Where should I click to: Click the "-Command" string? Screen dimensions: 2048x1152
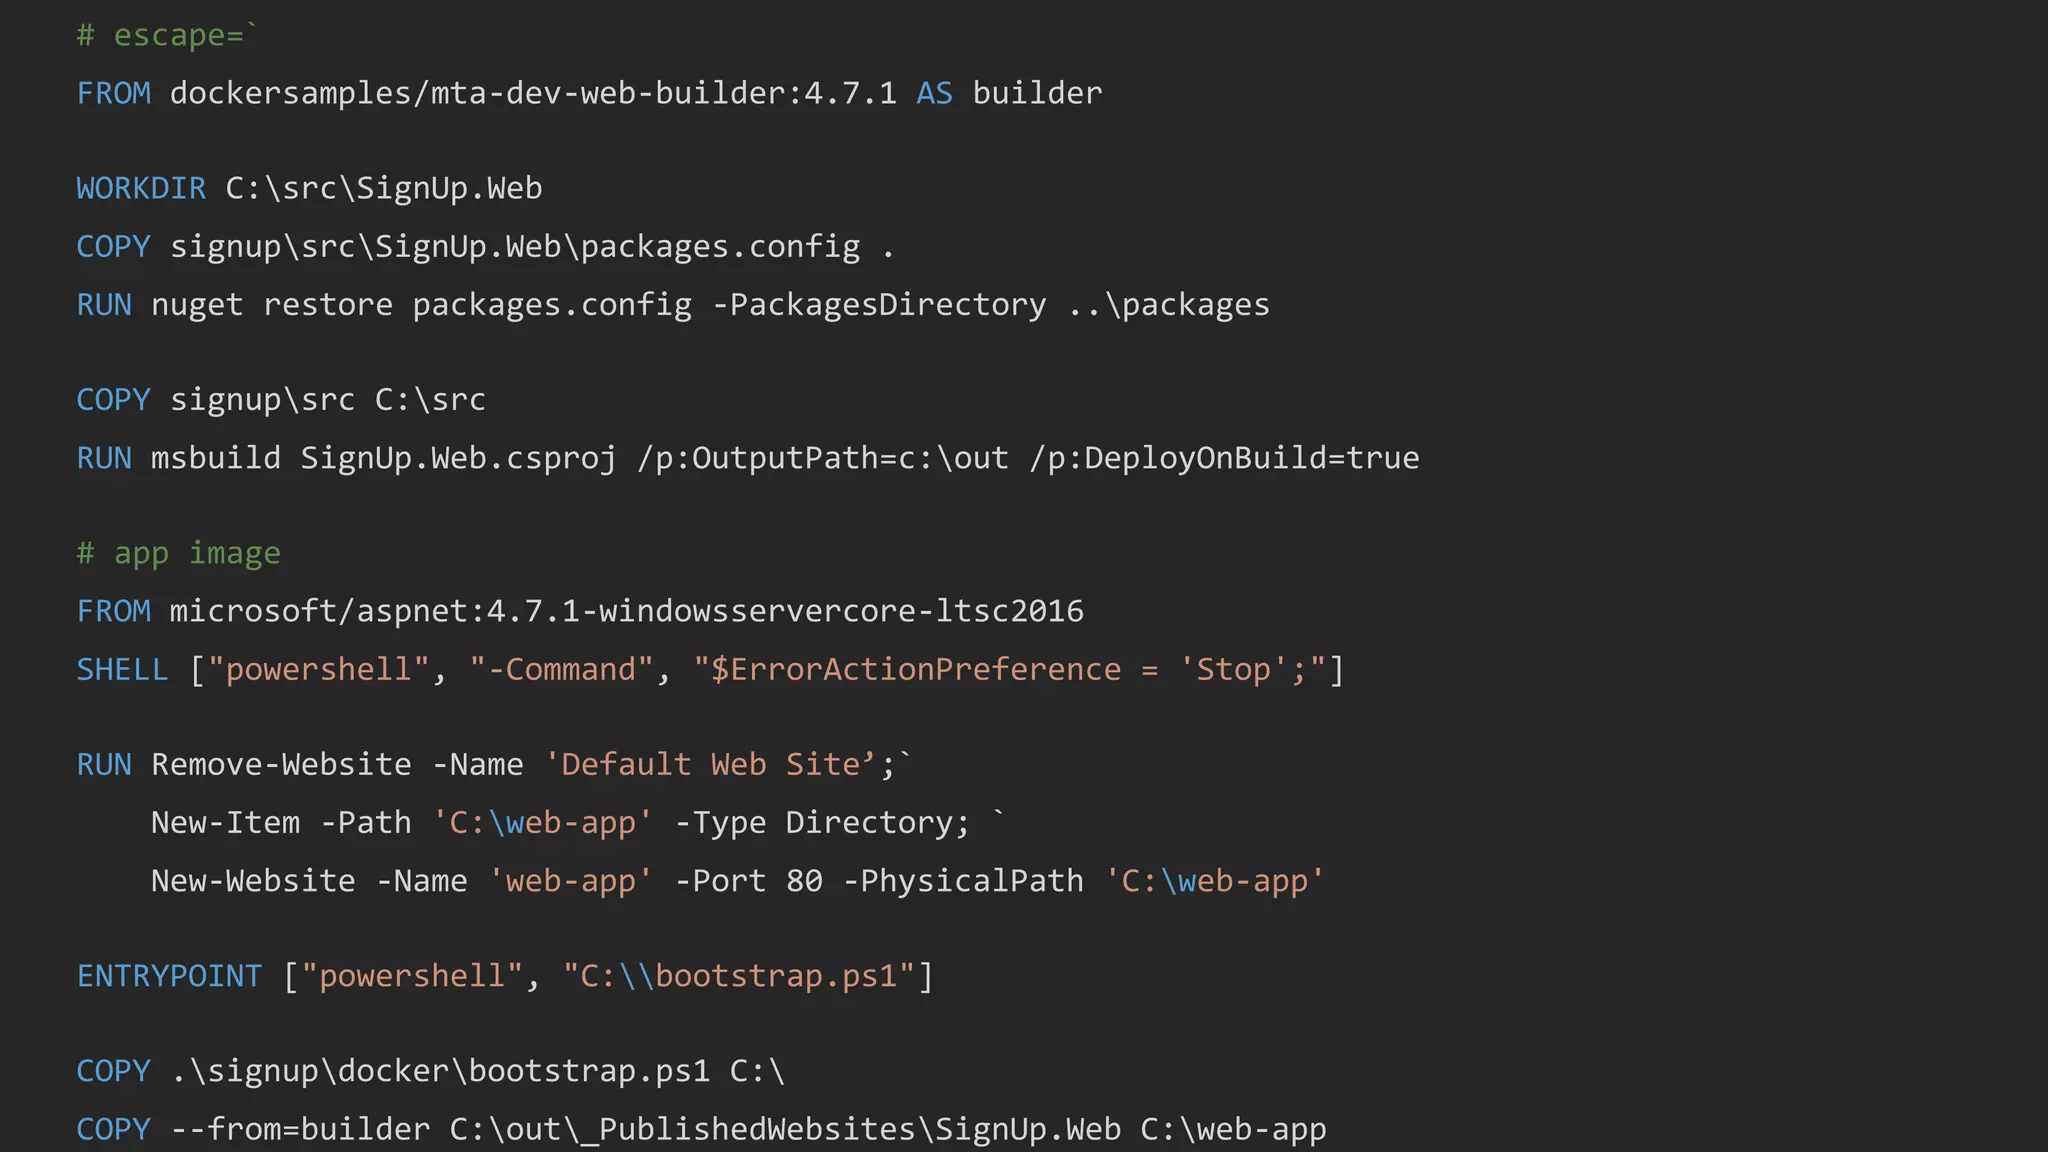561,669
